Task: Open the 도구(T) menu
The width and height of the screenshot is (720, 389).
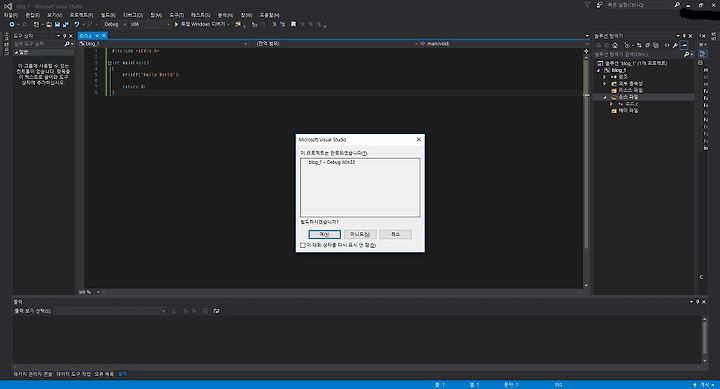Action: tap(176, 15)
